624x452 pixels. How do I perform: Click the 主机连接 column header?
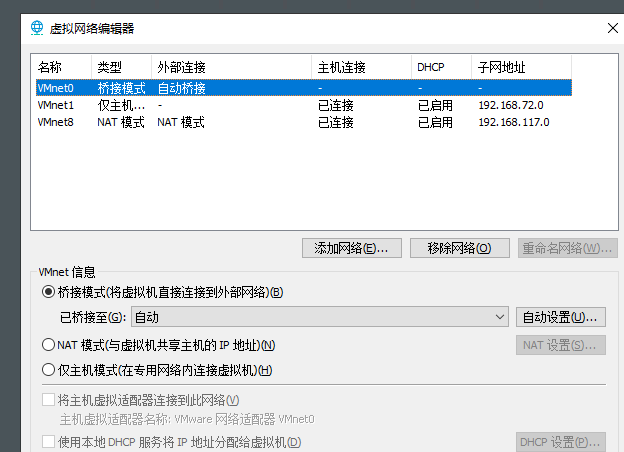(x=361, y=67)
